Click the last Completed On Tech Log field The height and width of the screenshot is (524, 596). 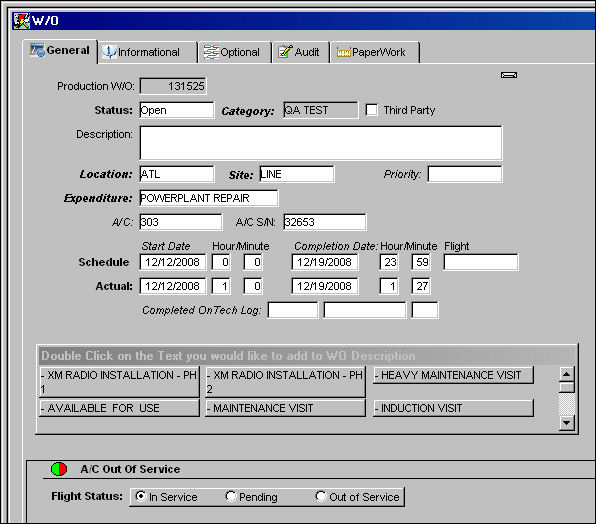click(x=425, y=310)
